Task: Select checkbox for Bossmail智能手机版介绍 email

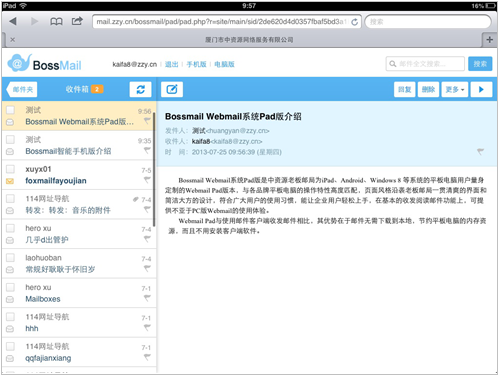Action: 10,139
